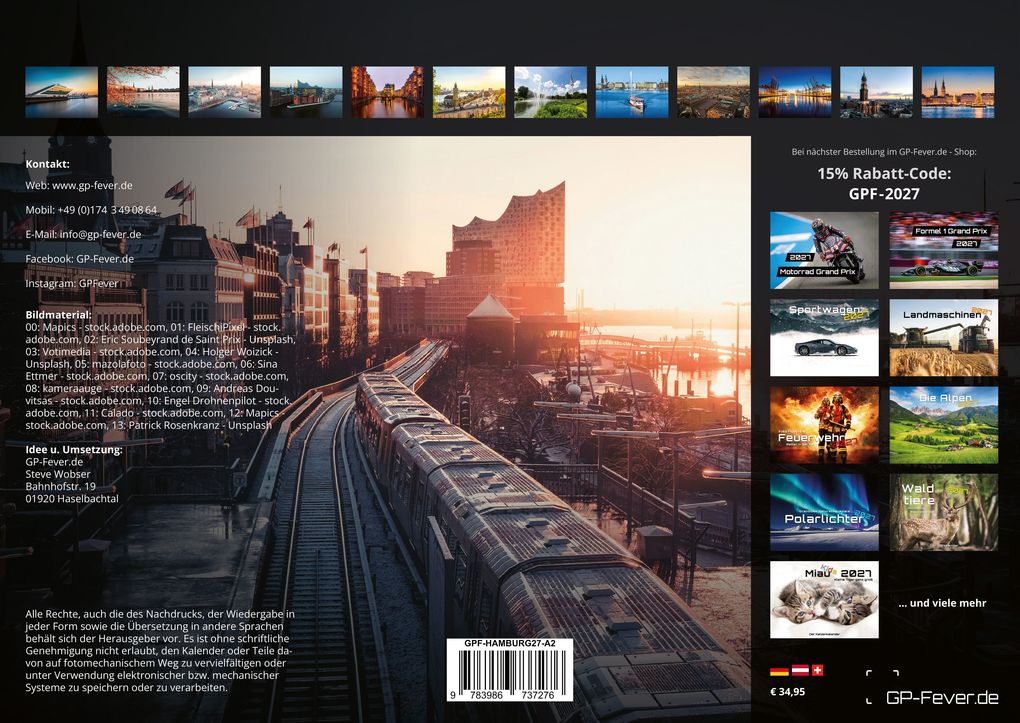Open the town hall Christmas tree night thumbnail

pyautogui.click(x=958, y=92)
